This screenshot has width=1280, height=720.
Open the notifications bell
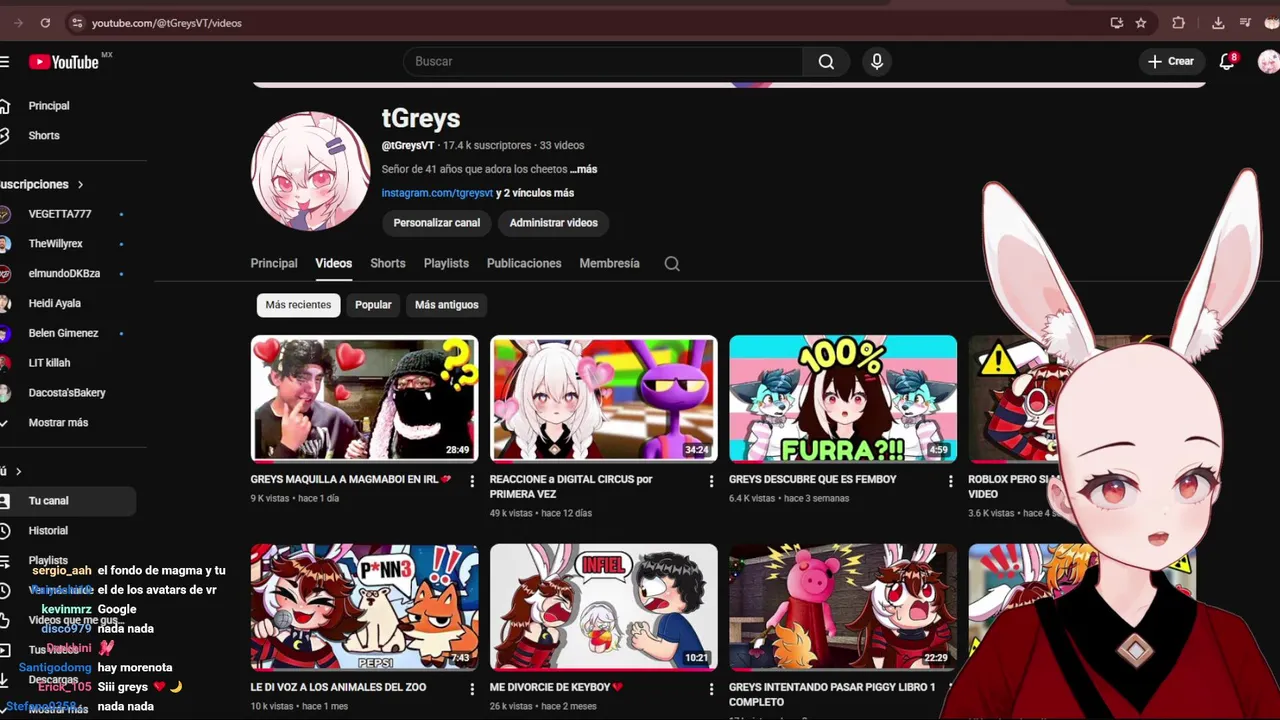(x=1227, y=62)
